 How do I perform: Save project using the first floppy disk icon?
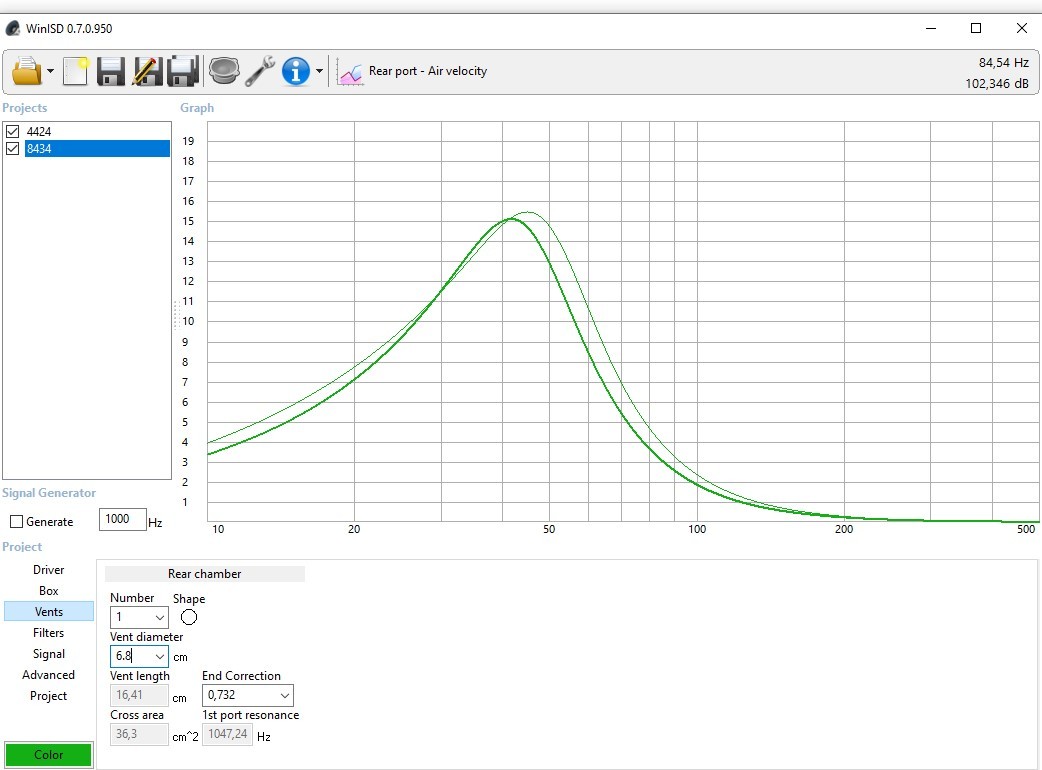pos(110,71)
